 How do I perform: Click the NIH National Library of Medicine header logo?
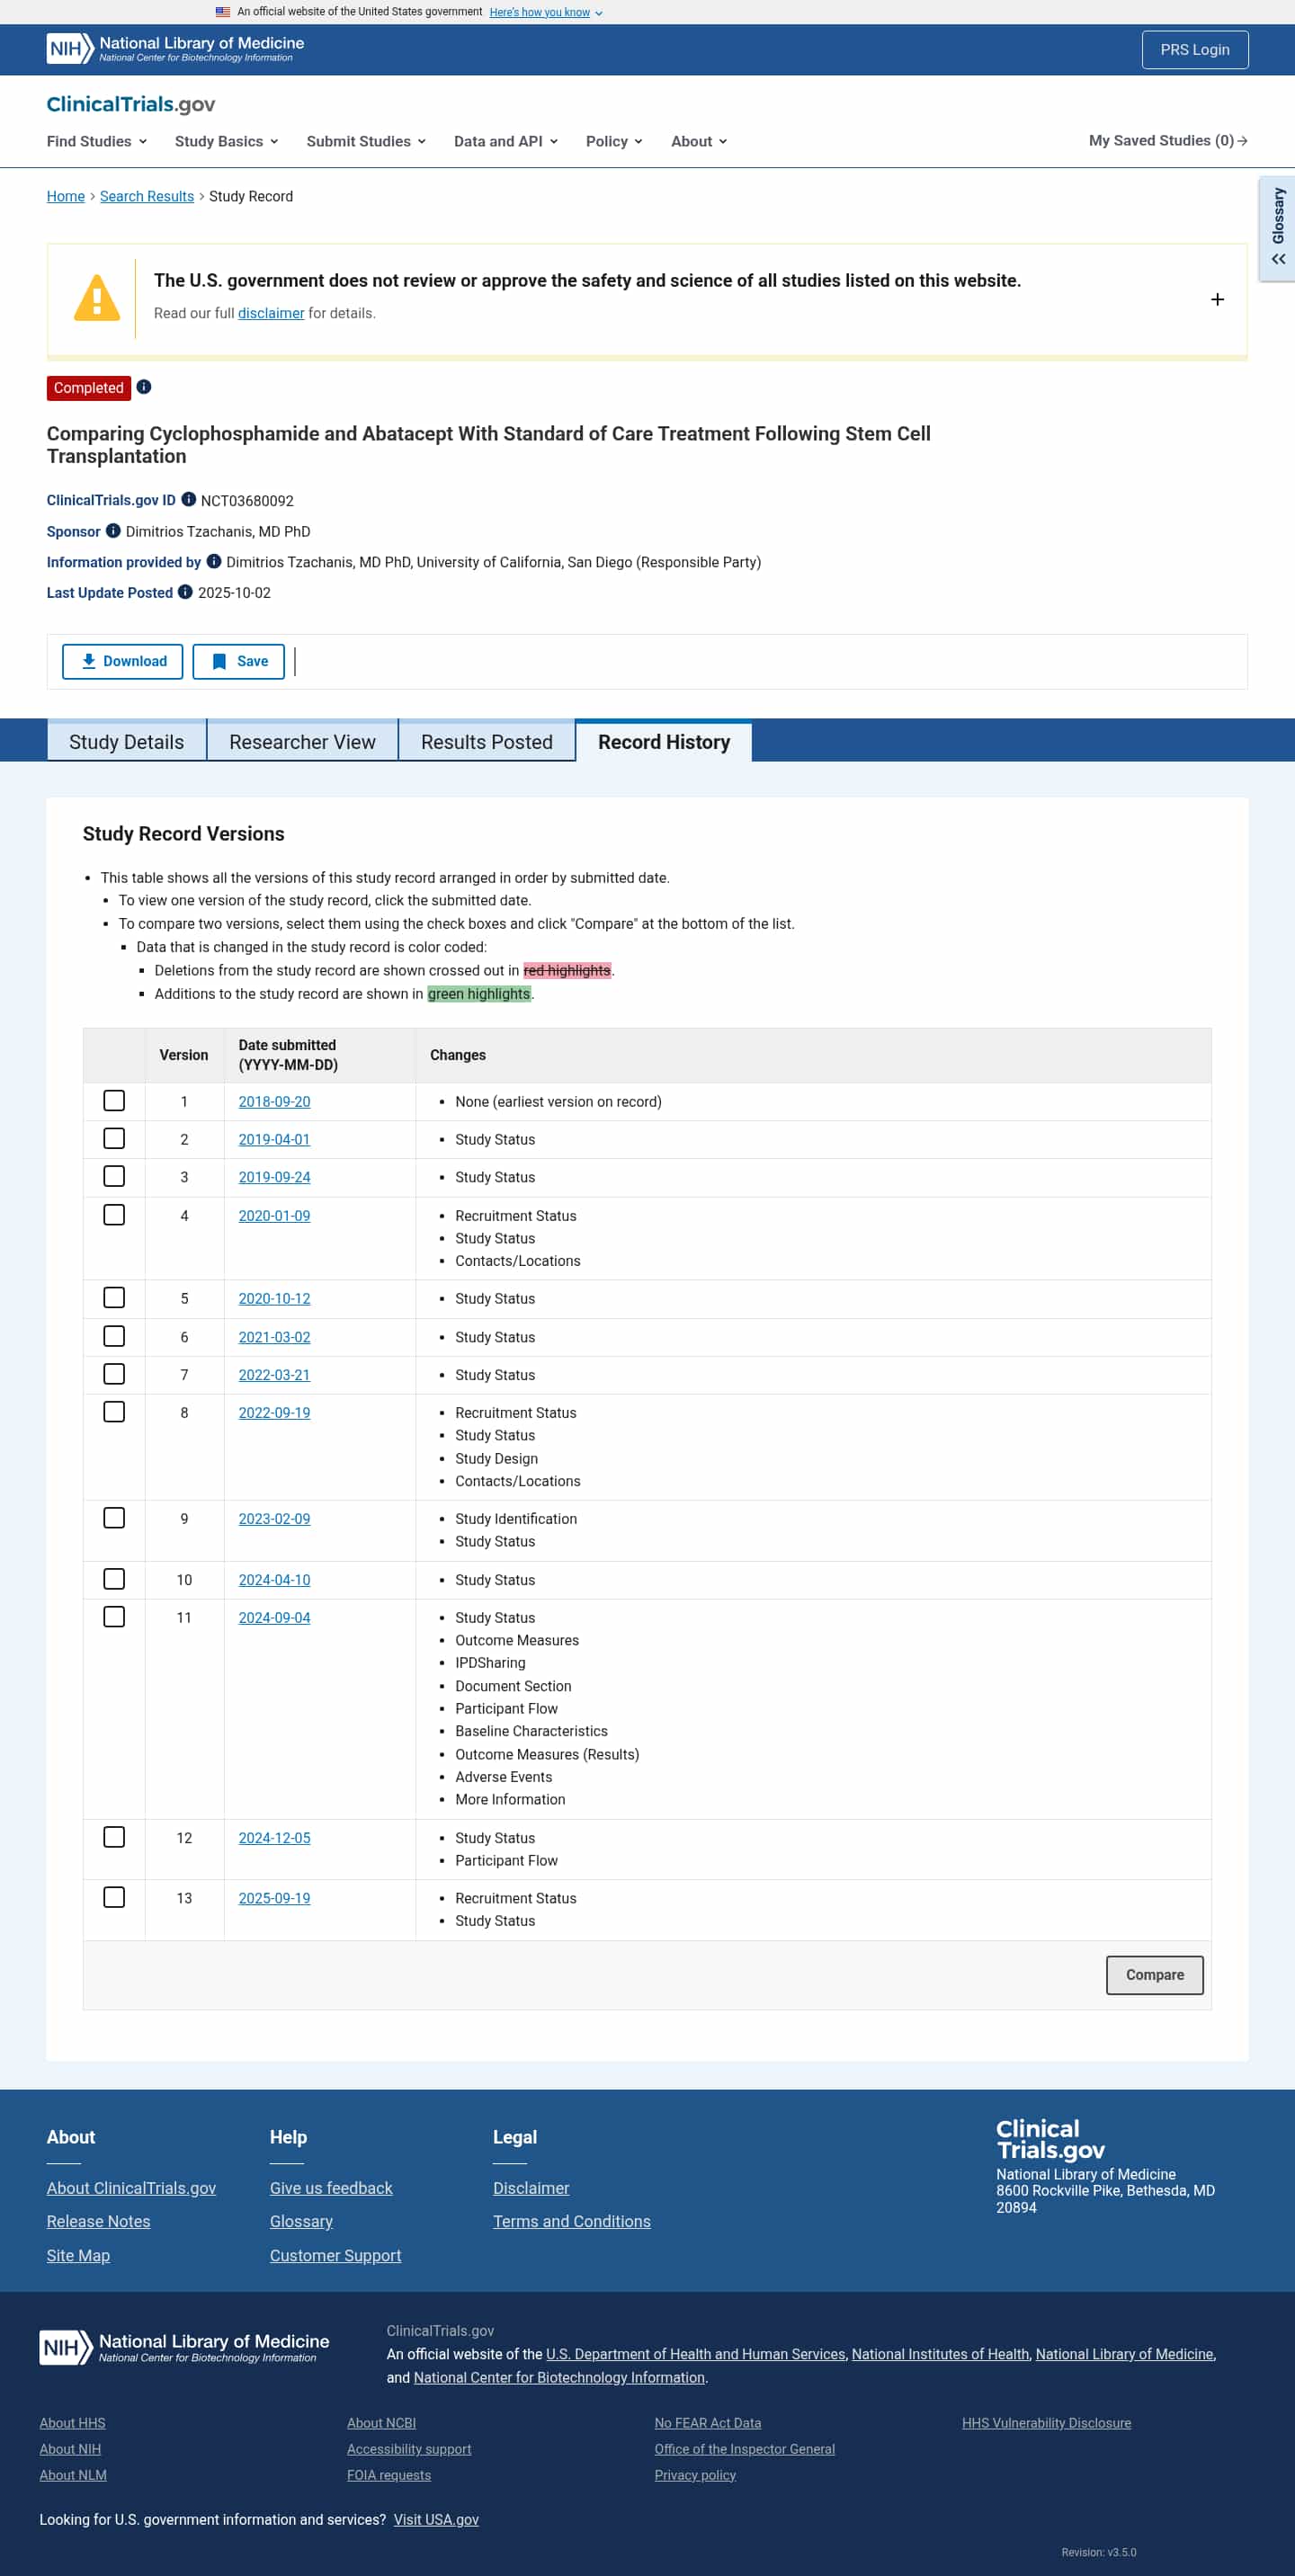click(175, 49)
